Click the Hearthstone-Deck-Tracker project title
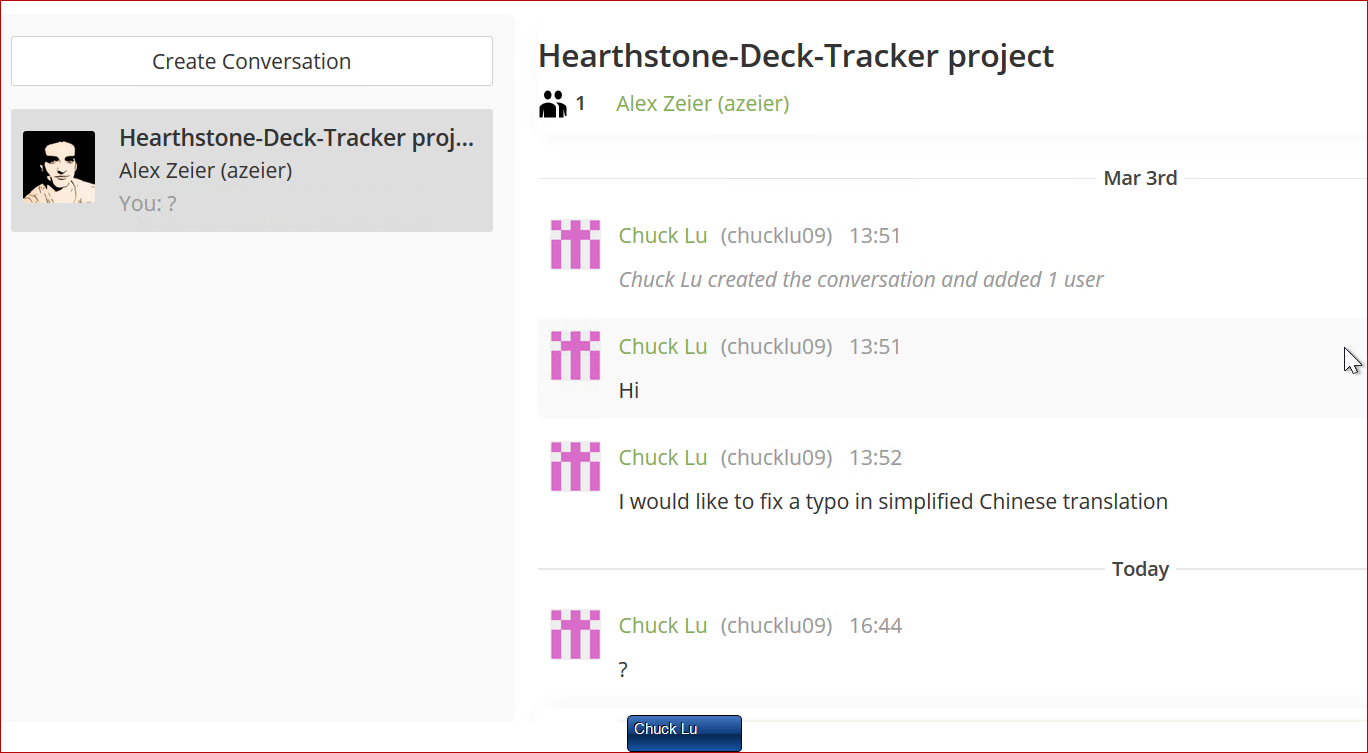Image resolution: width=1368 pixels, height=753 pixels. (x=796, y=56)
